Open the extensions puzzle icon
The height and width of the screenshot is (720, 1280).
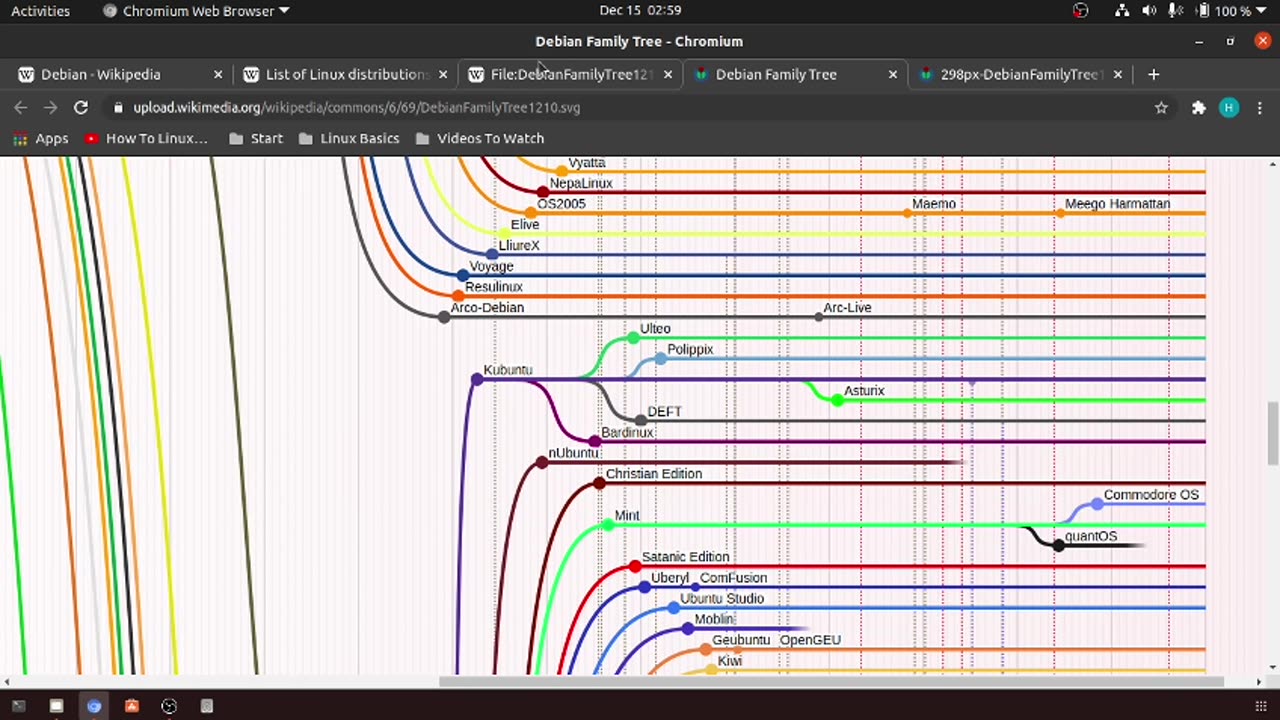1198,107
